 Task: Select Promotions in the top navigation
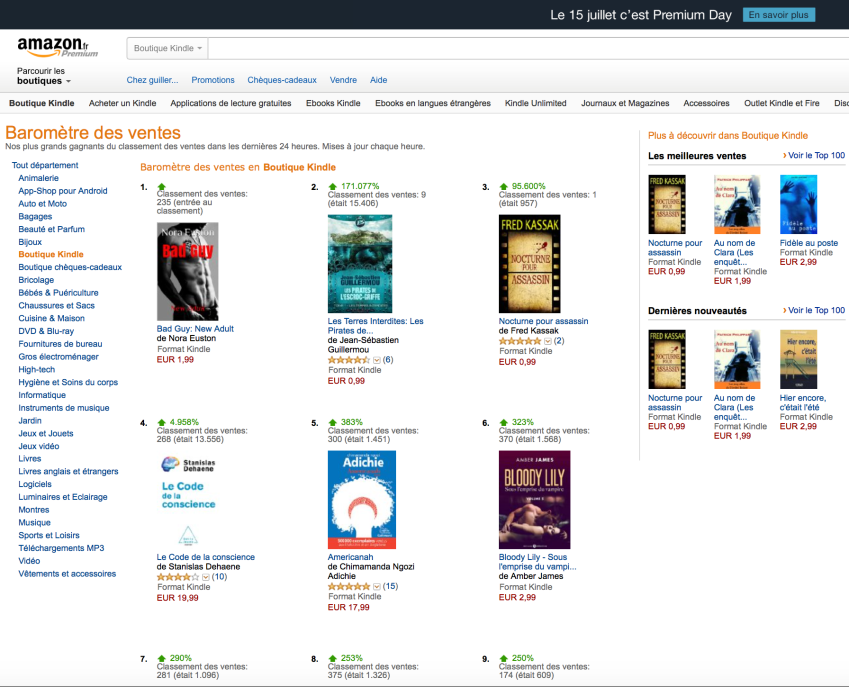coord(213,80)
